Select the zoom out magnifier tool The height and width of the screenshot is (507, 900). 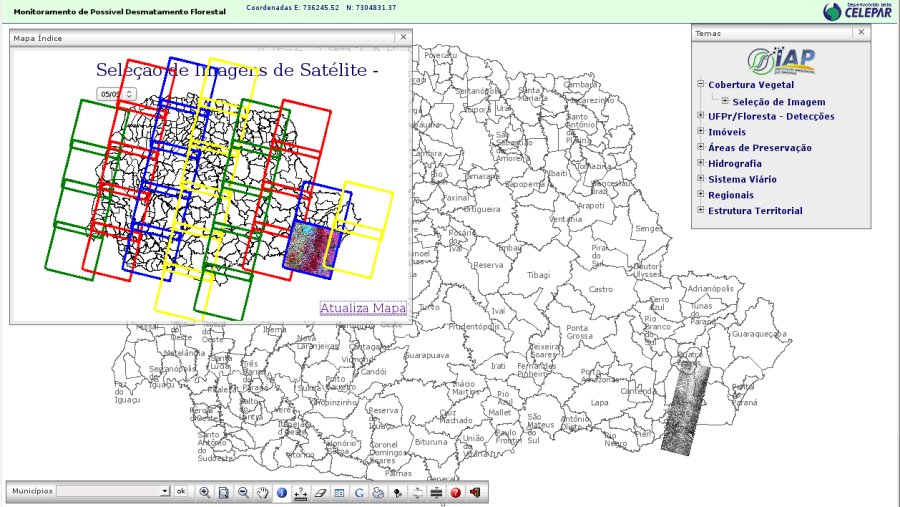pyautogui.click(x=243, y=492)
